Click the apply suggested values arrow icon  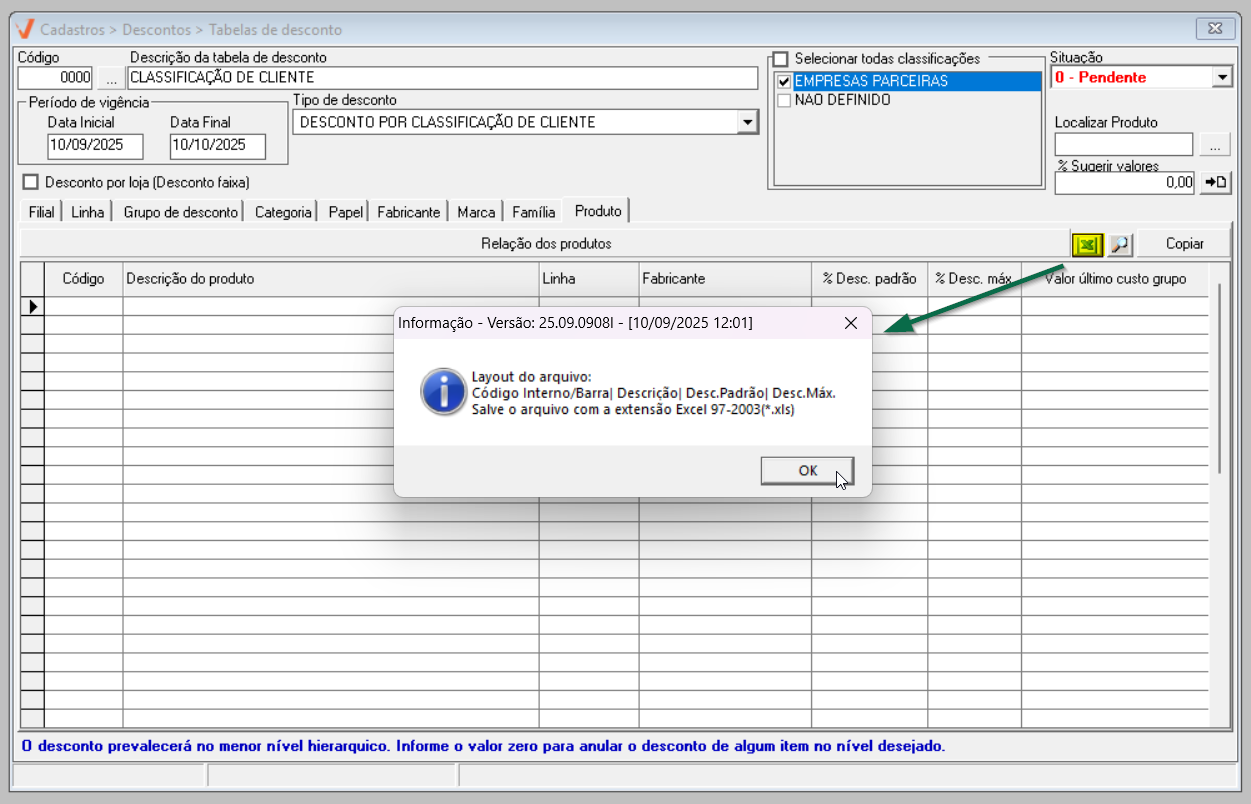1215,182
